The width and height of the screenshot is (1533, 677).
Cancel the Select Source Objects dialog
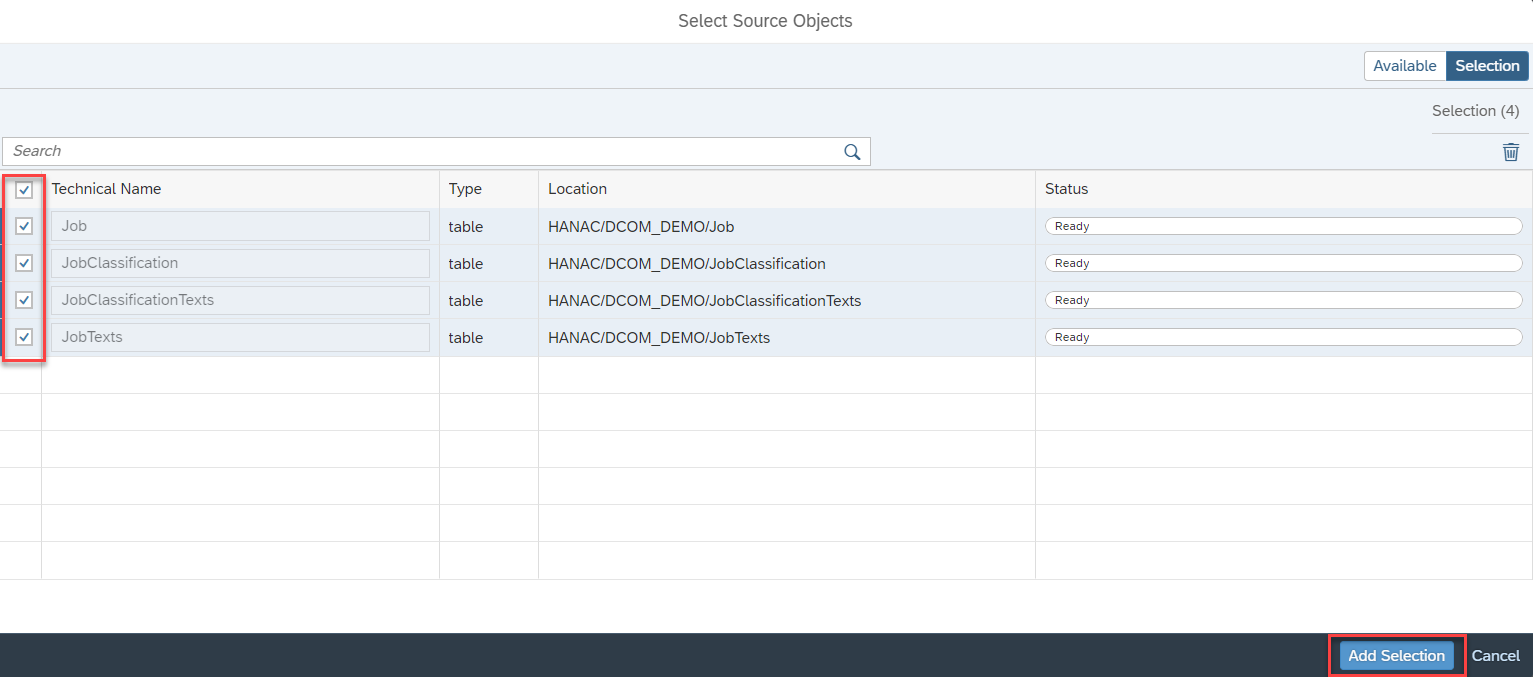click(x=1496, y=655)
